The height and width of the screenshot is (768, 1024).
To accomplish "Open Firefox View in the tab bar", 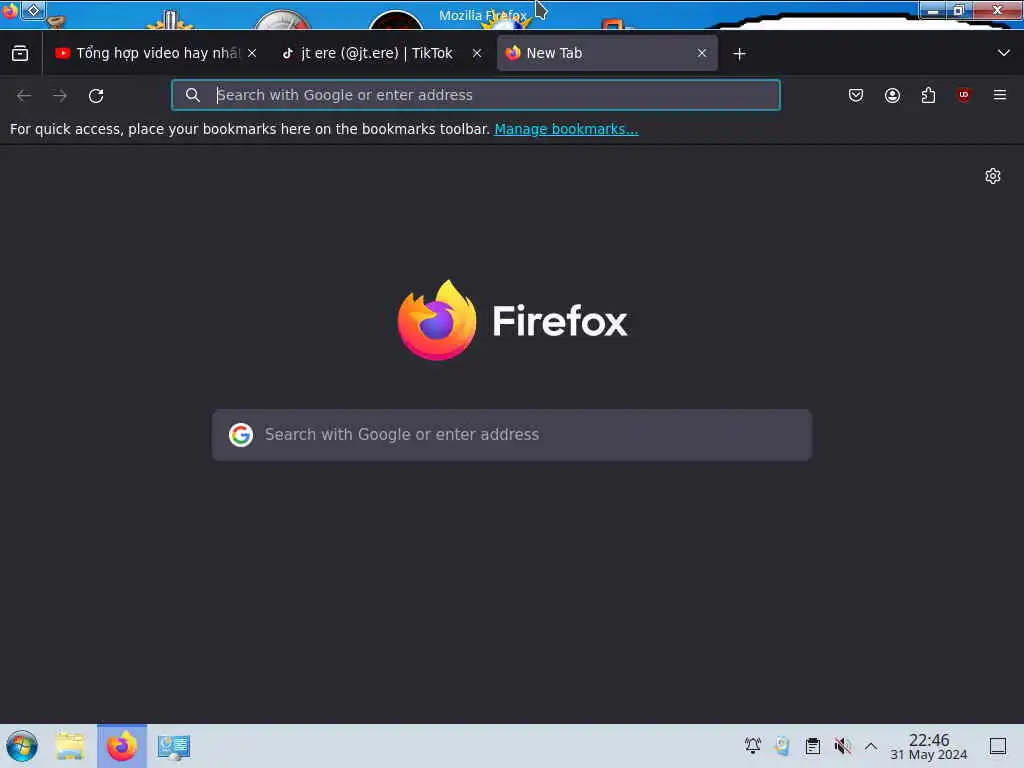I will point(20,54).
